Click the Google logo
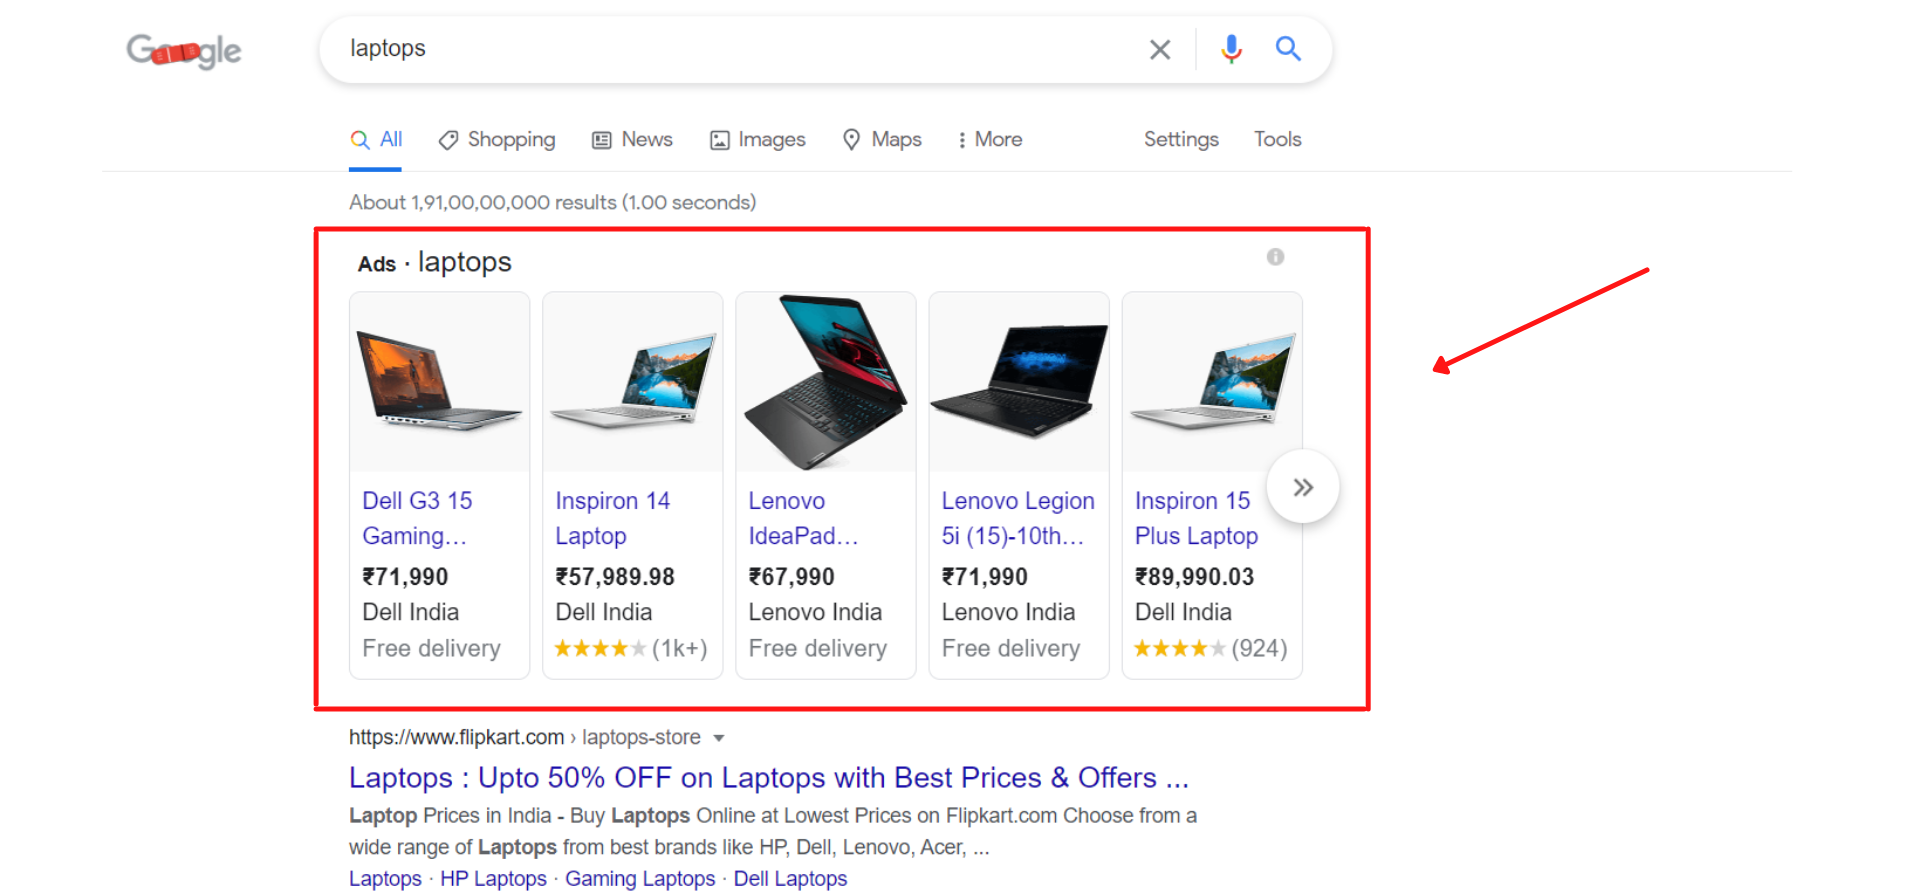1920x896 pixels. point(184,50)
